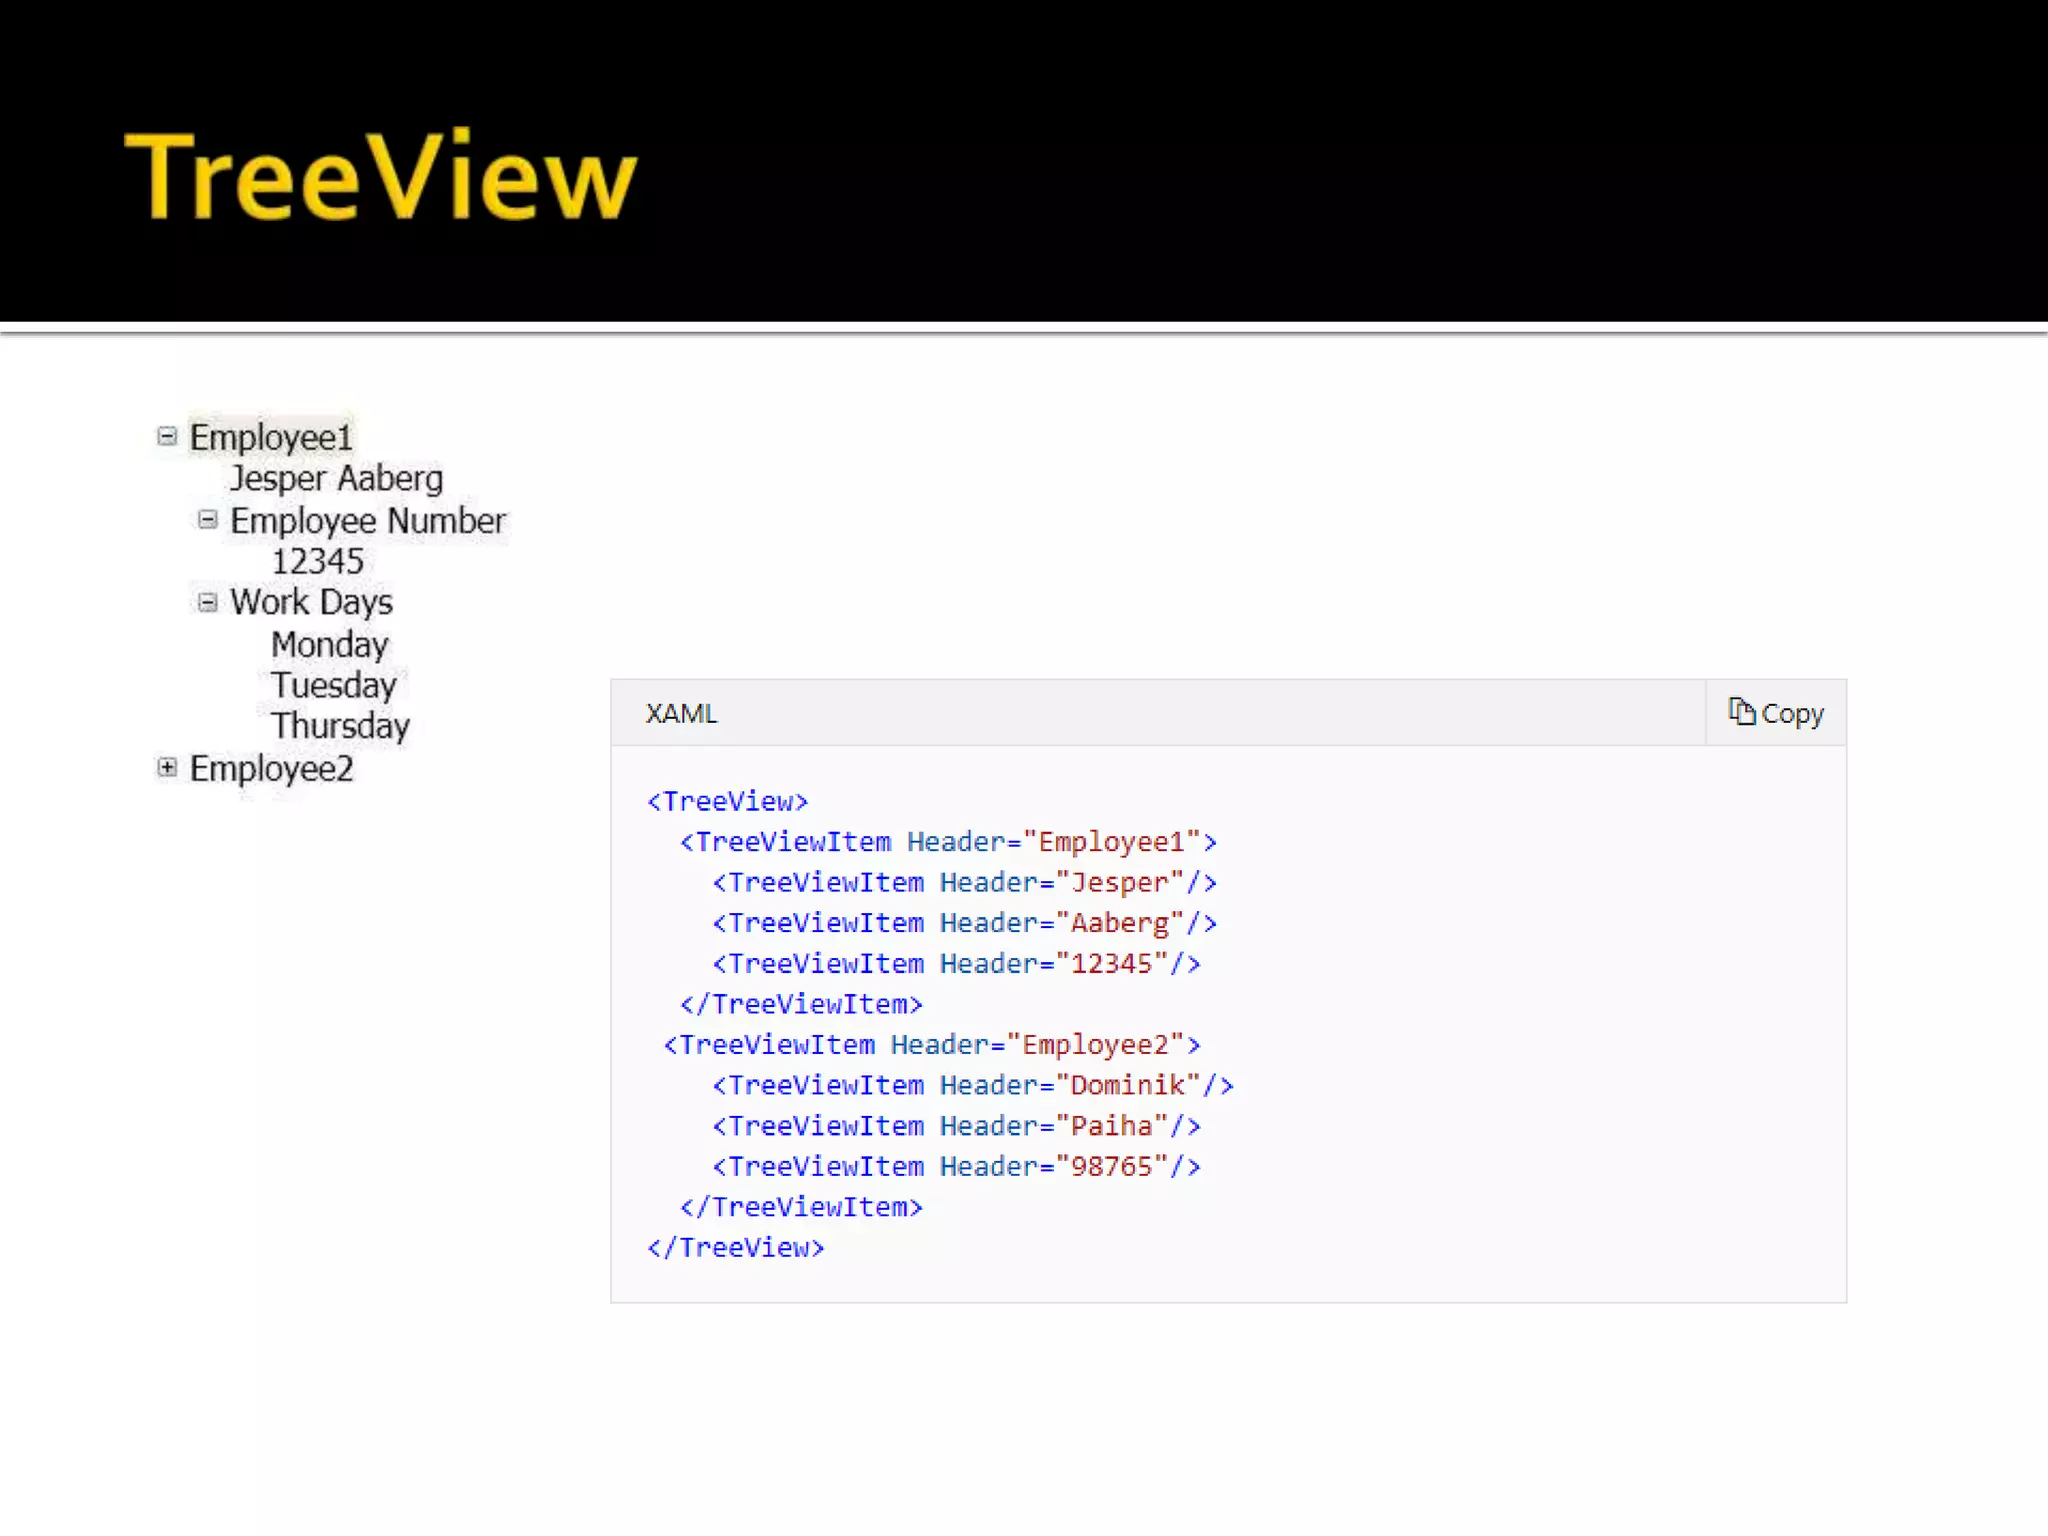
Task: Select the Tuesday tree item
Action: pos(333,685)
